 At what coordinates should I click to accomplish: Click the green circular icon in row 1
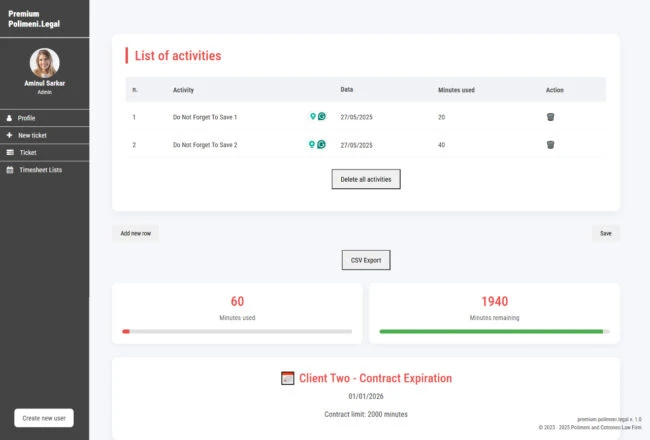click(x=322, y=117)
